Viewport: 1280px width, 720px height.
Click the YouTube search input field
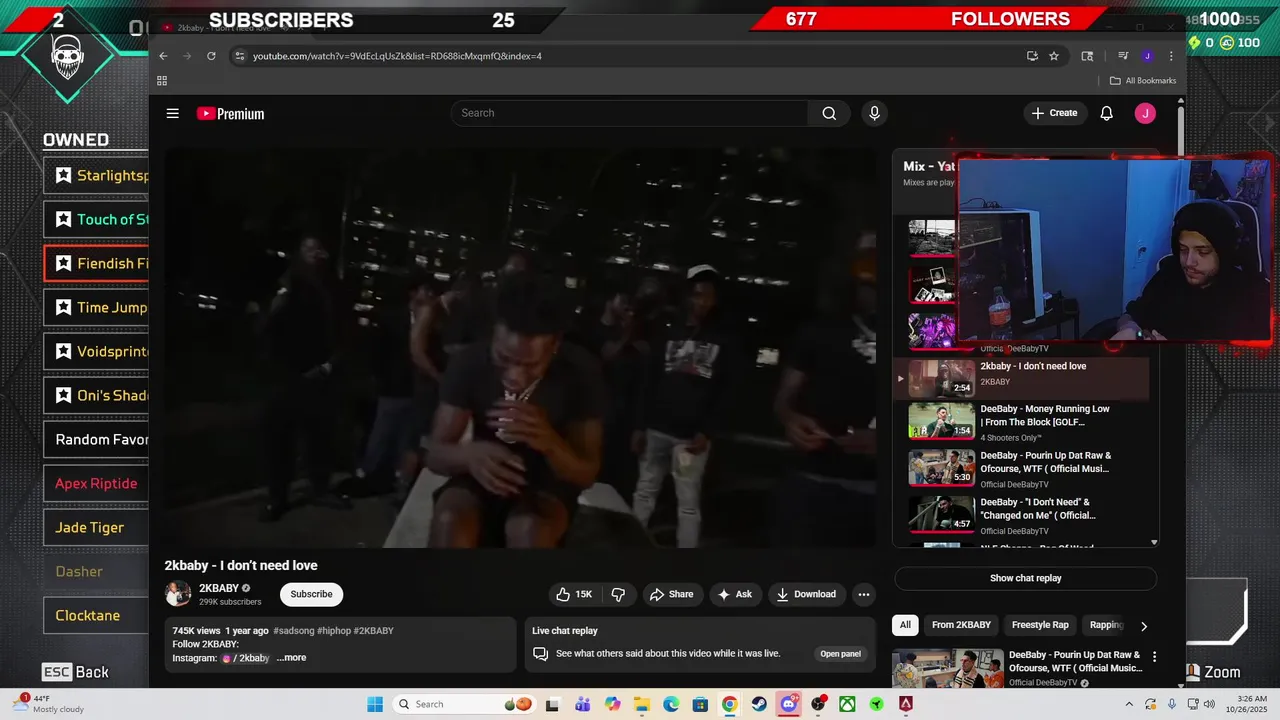pyautogui.click(x=630, y=113)
